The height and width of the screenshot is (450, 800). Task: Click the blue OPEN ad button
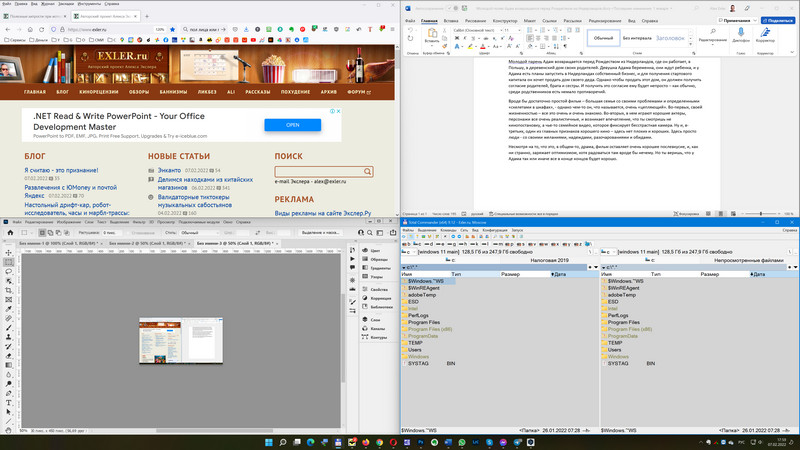(x=292, y=126)
